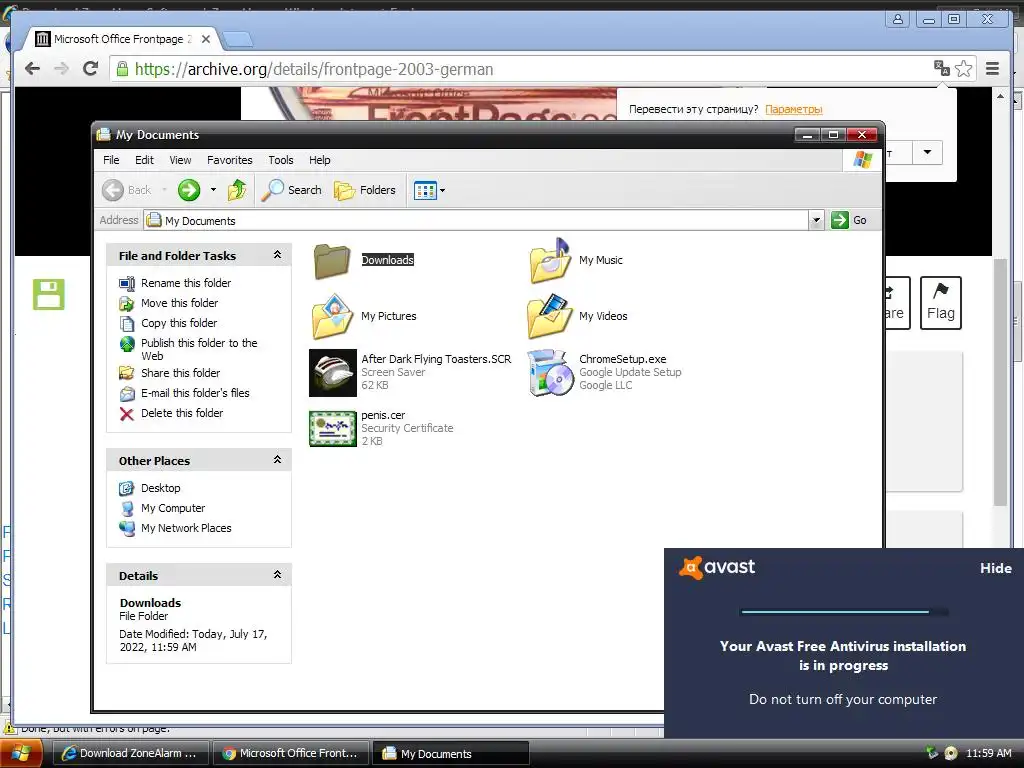This screenshot has width=1024, height=768.
Task: Close the Microsoft Office Frontpage tab
Action: 206,39
